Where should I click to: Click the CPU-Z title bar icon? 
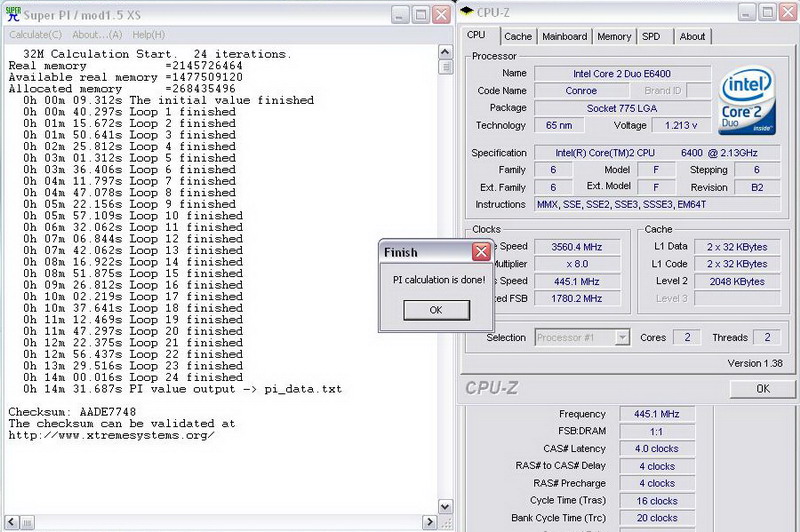click(x=467, y=11)
